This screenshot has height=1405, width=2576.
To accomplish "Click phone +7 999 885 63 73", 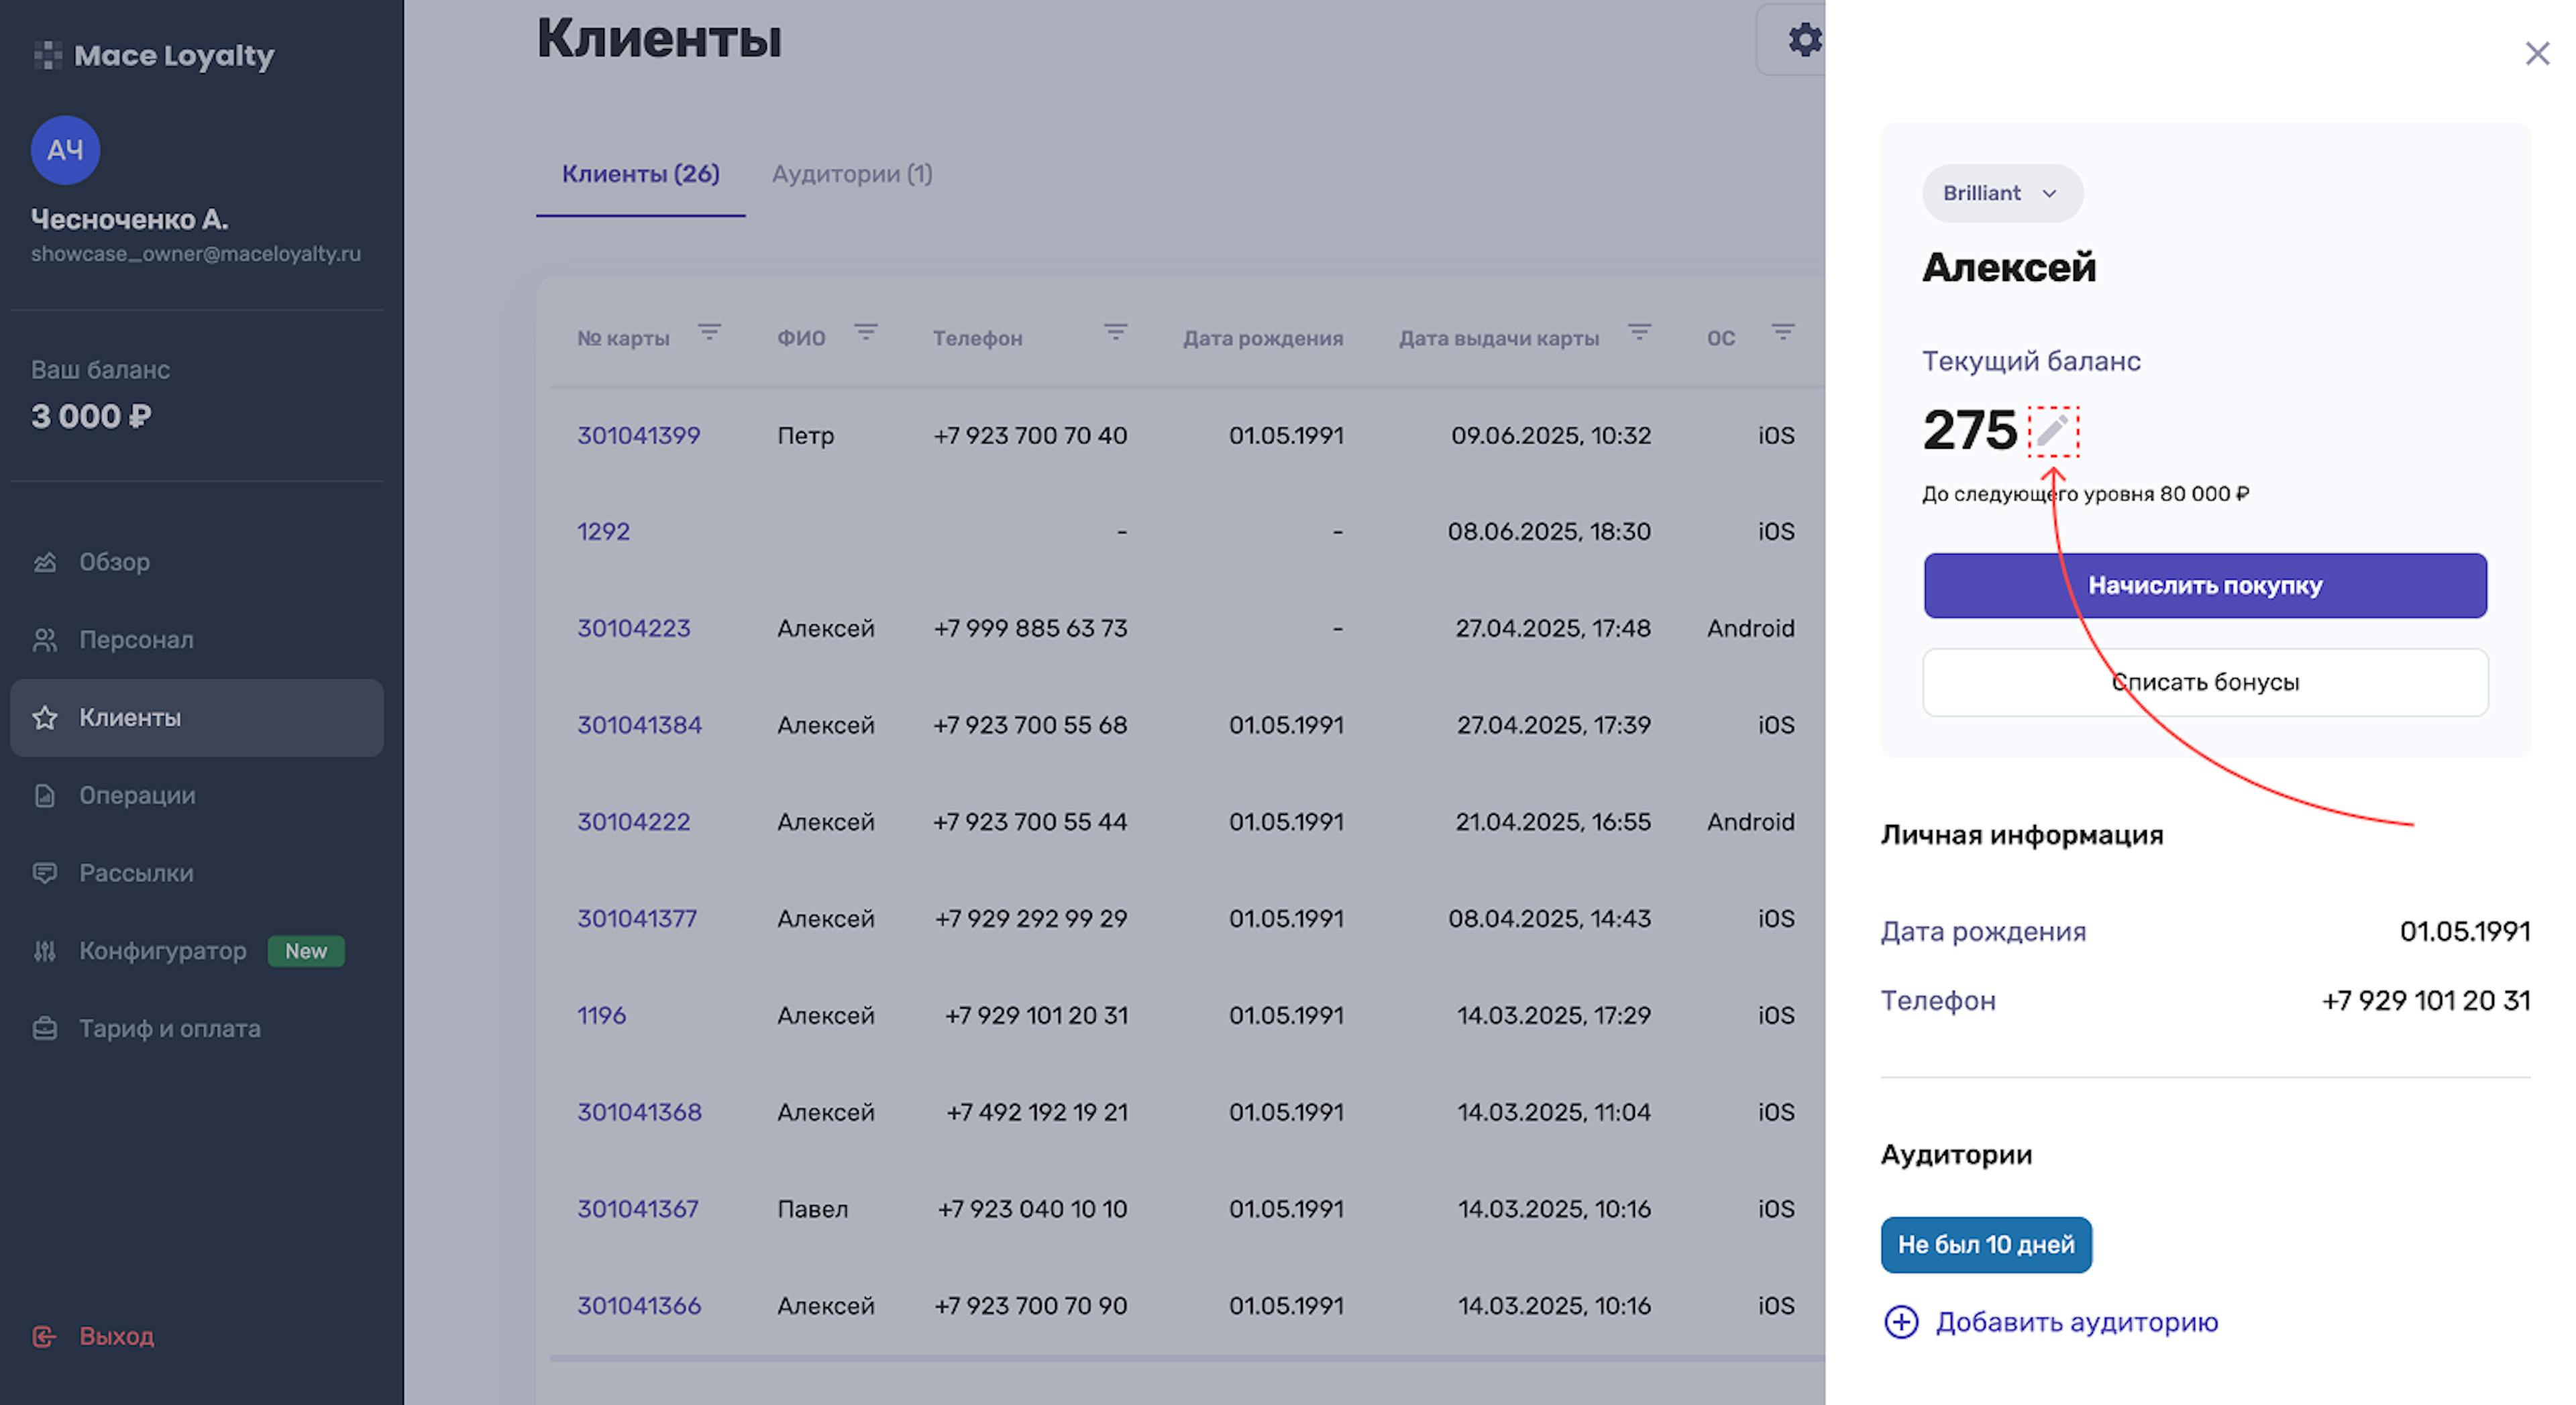I will click(x=1030, y=629).
